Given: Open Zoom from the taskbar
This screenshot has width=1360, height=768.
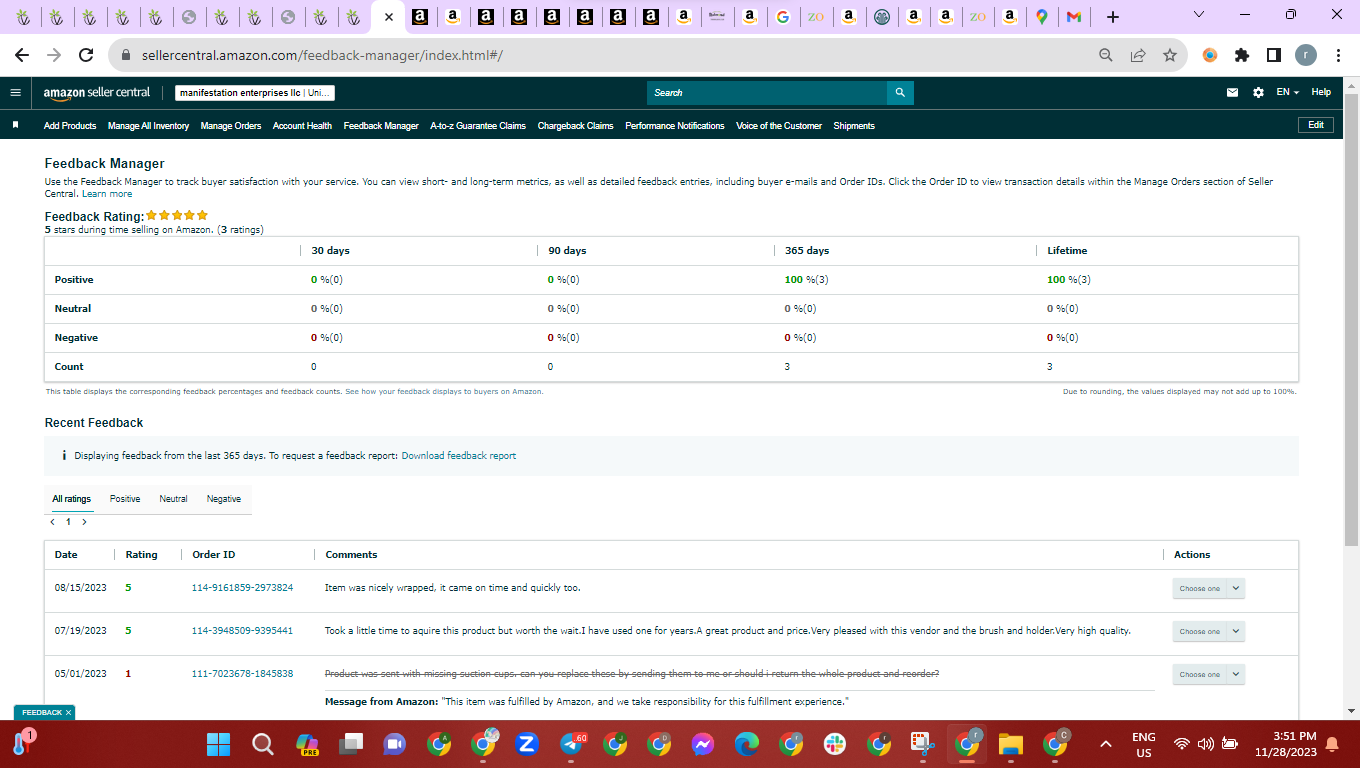Looking at the screenshot, I should pyautogui.click(x=527, y=744).
